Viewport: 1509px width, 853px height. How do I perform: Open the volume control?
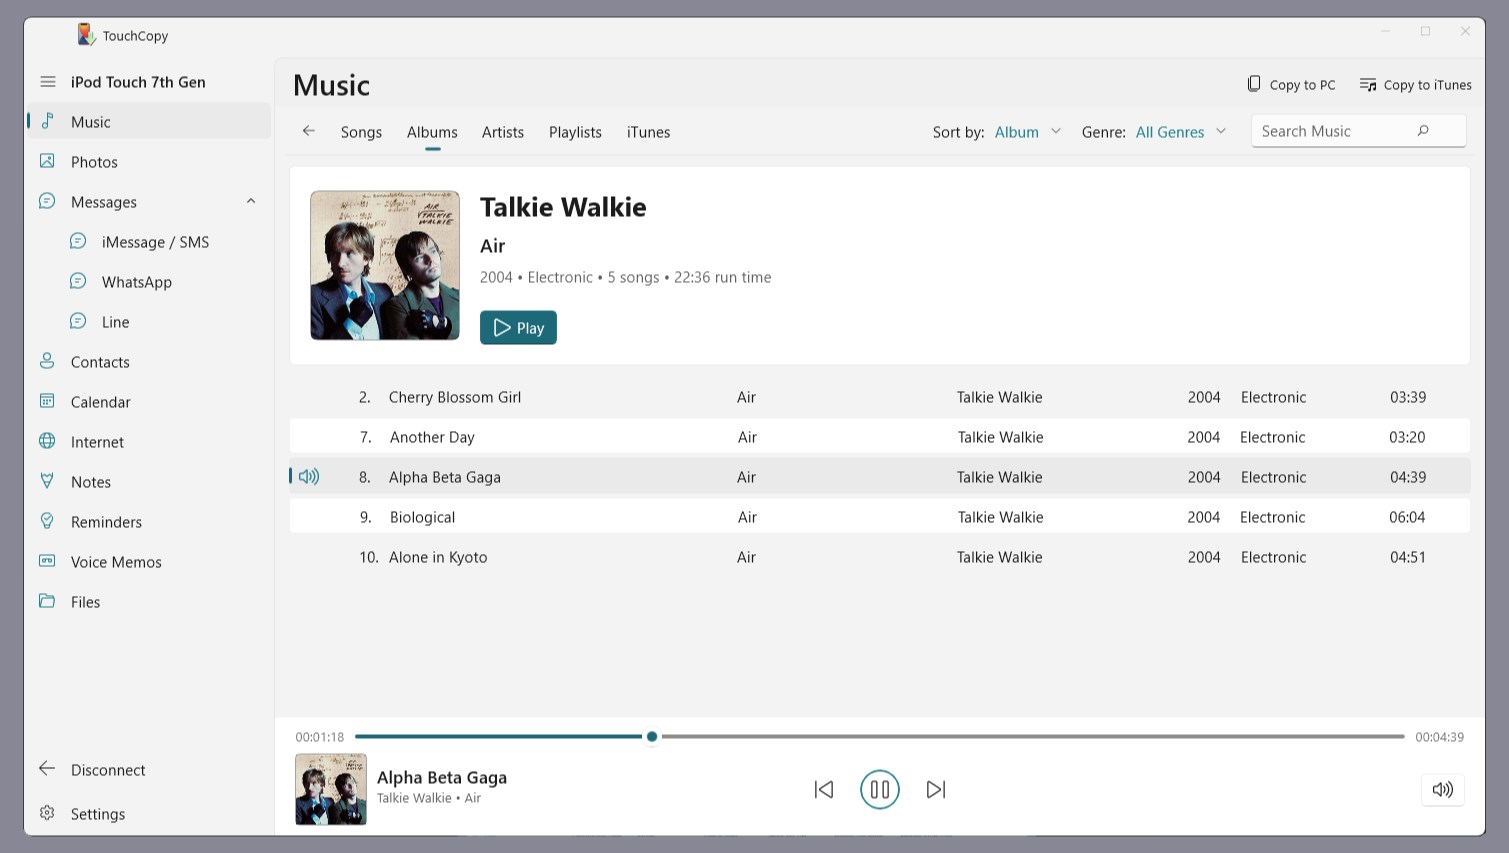tap(1443, 789)
